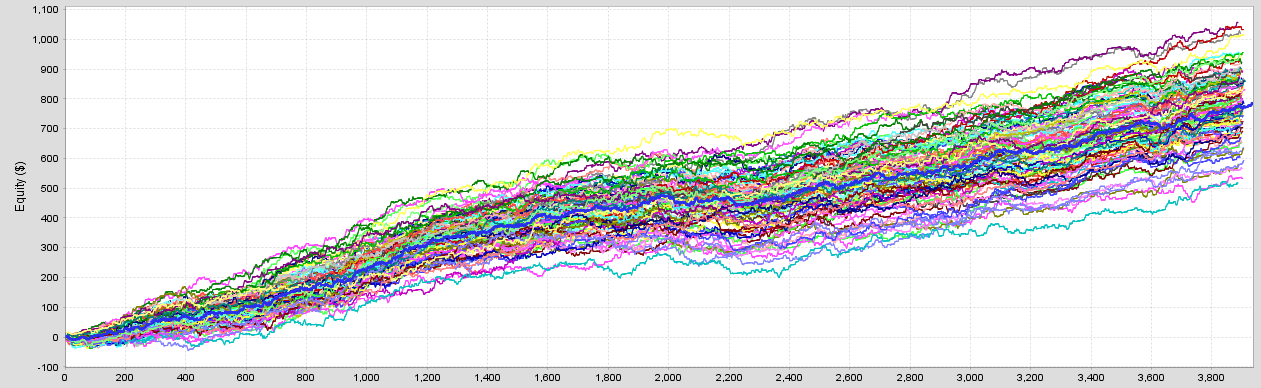Click the 3,200 x-axis tick label
This screenshot has width=1261, height=388.
coord(1030,379)
